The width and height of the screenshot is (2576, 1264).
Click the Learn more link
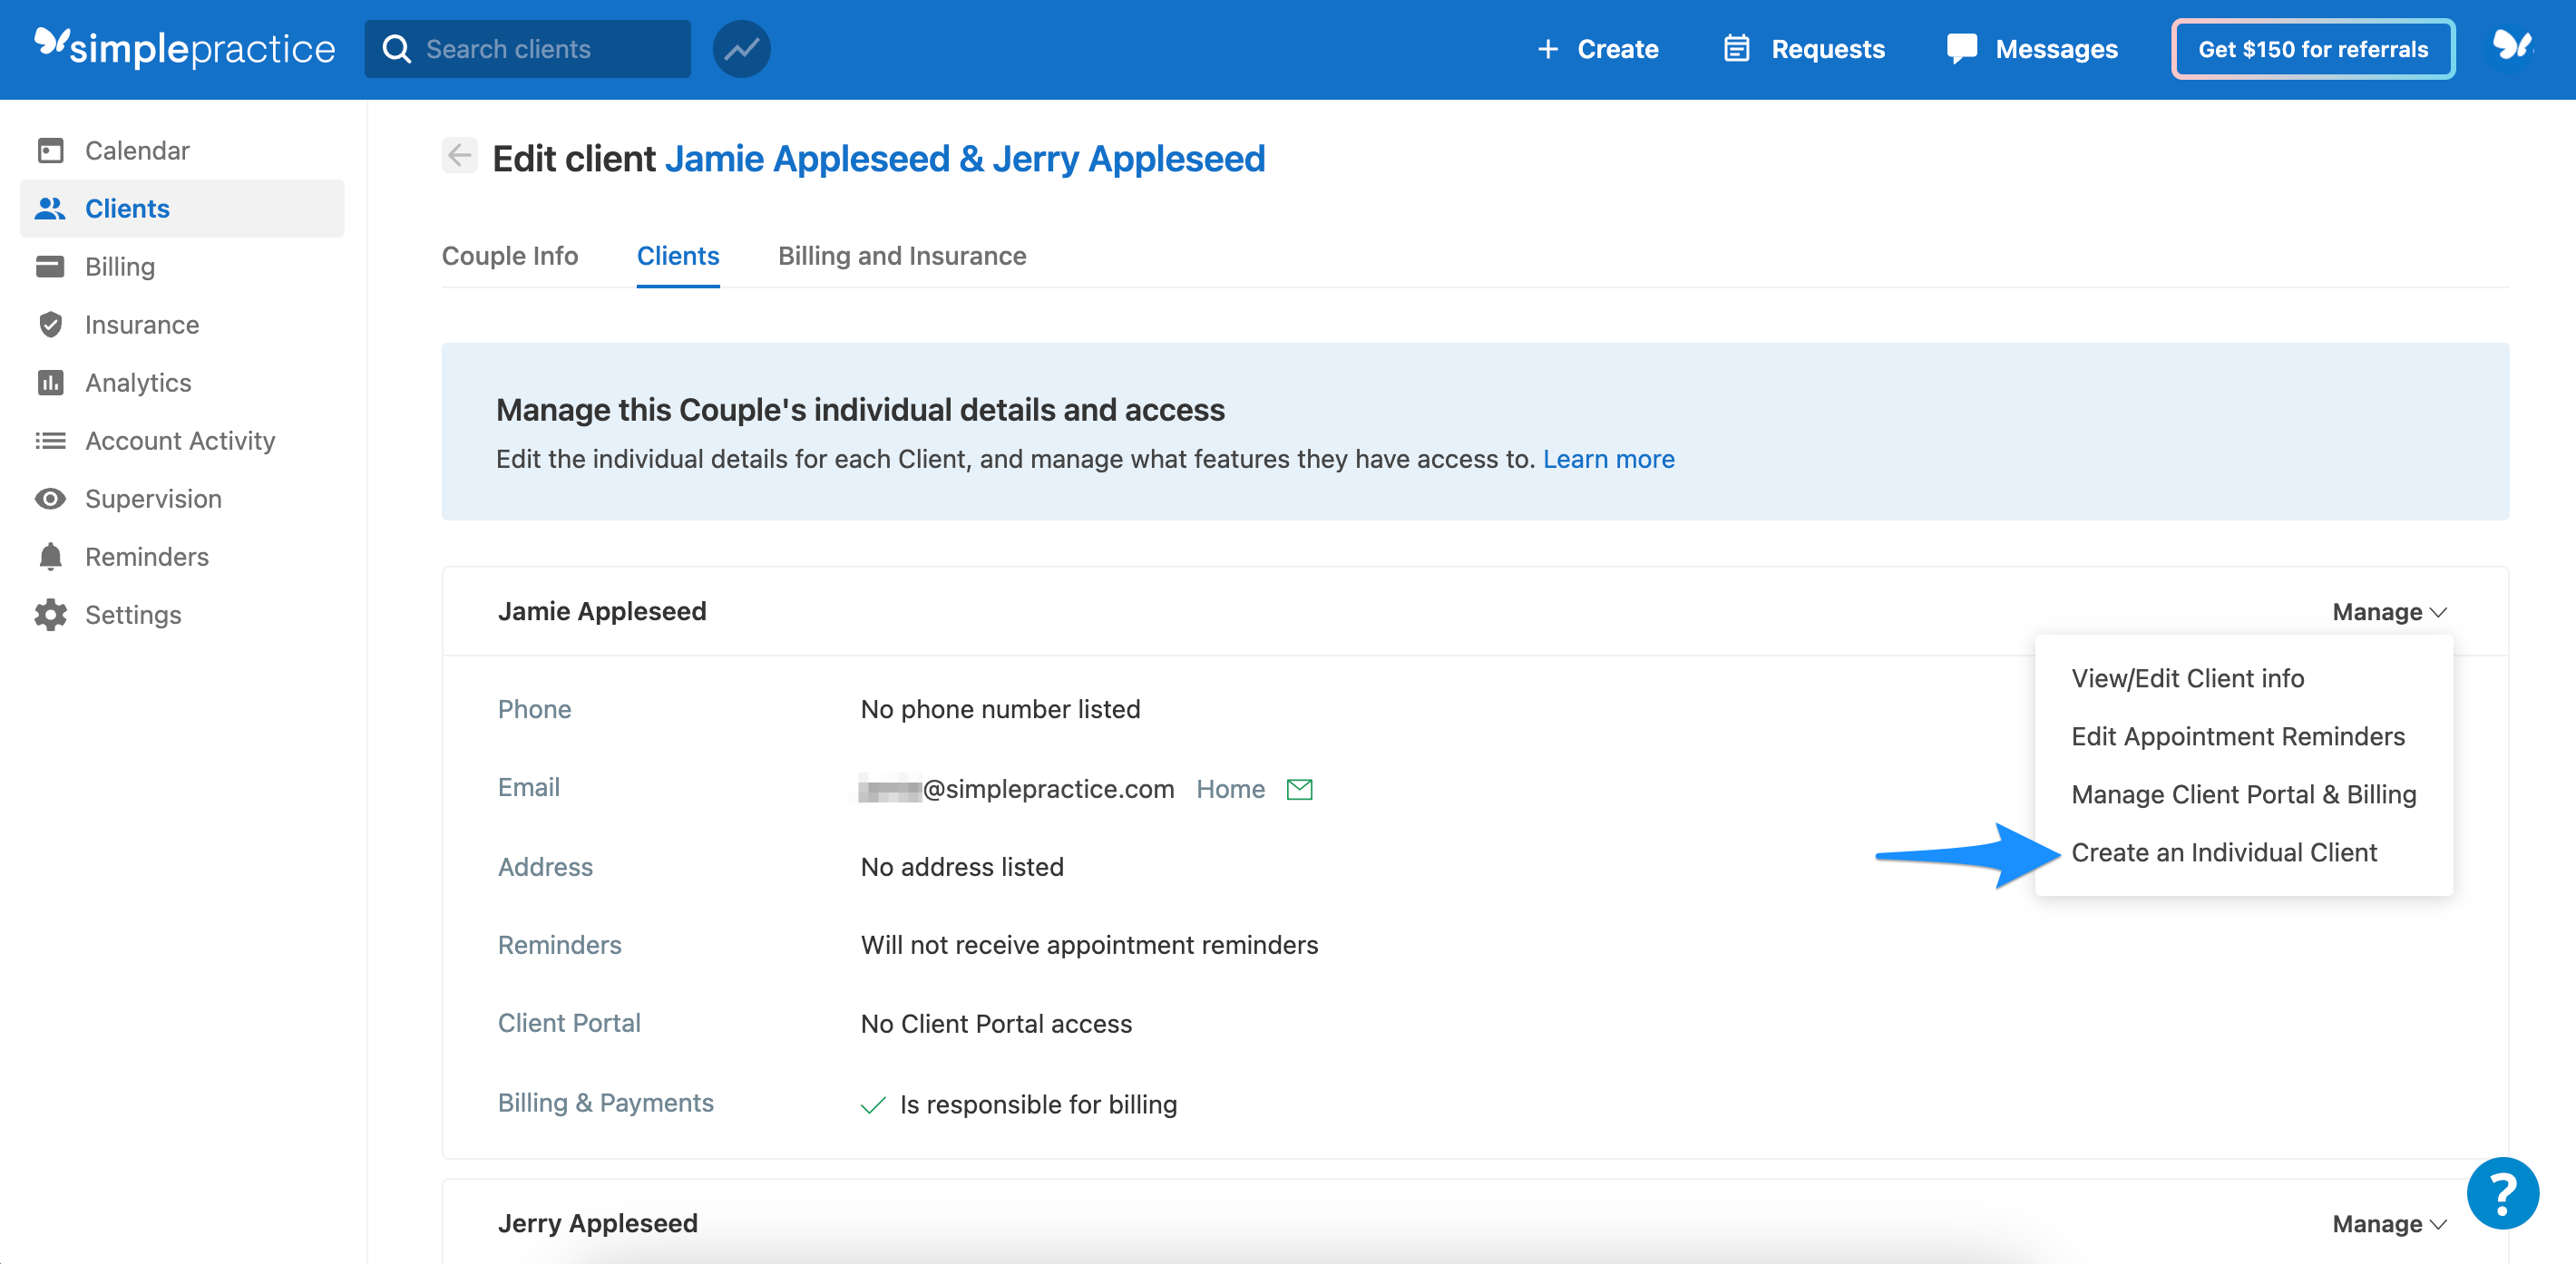tap(1608, 459)
